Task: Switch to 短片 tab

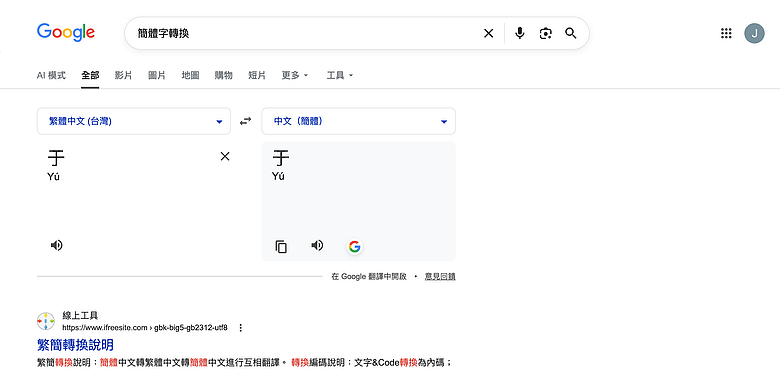Action: click(x=257, y=75)
